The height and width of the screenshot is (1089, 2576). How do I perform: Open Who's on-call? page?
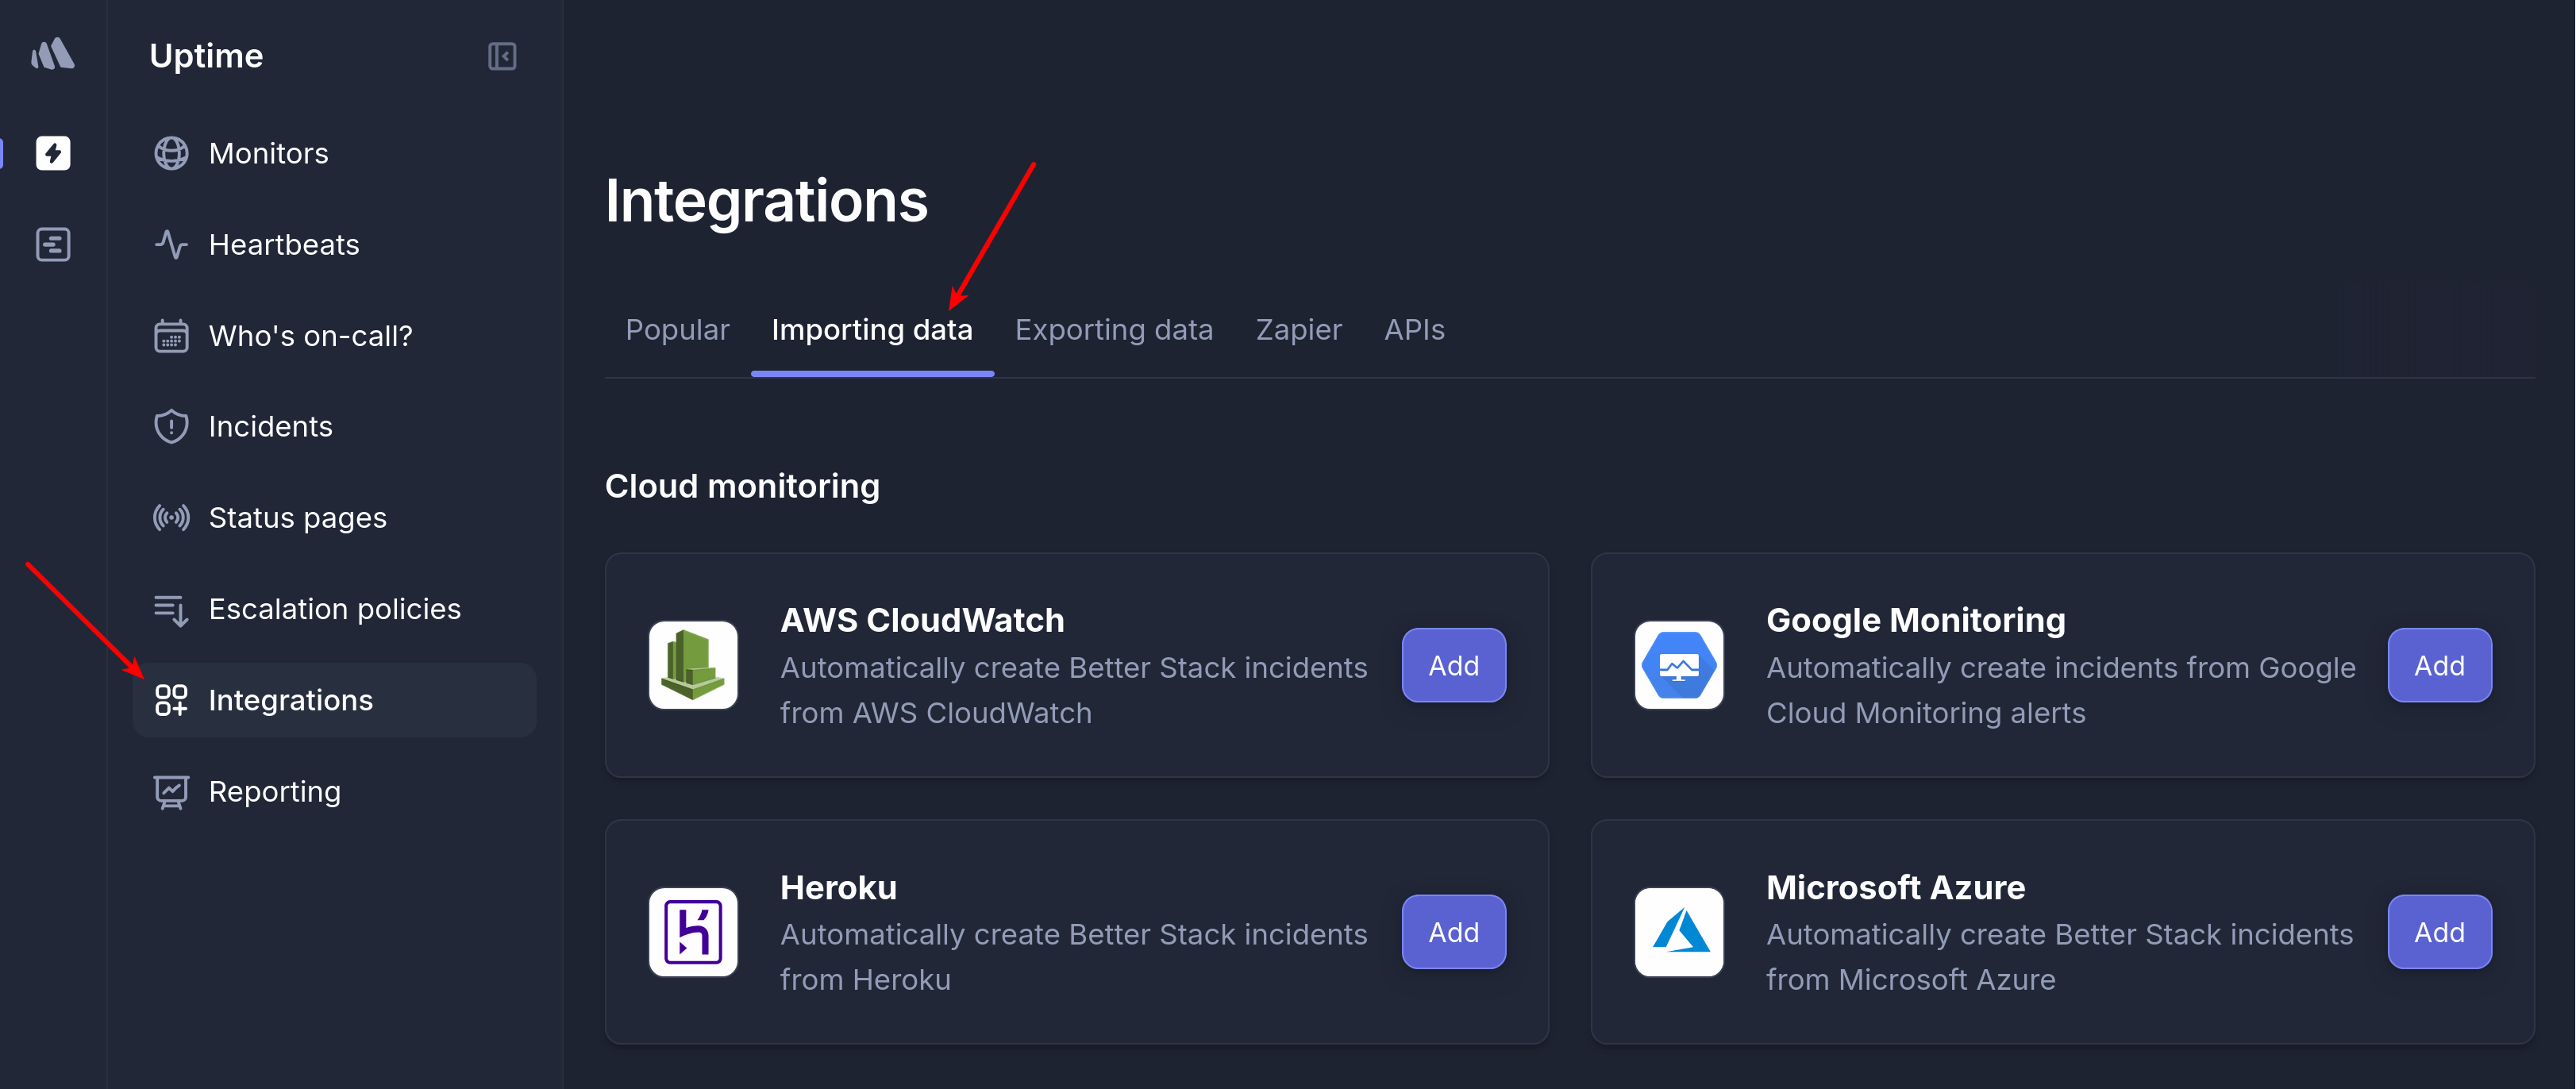pos(334,336)
